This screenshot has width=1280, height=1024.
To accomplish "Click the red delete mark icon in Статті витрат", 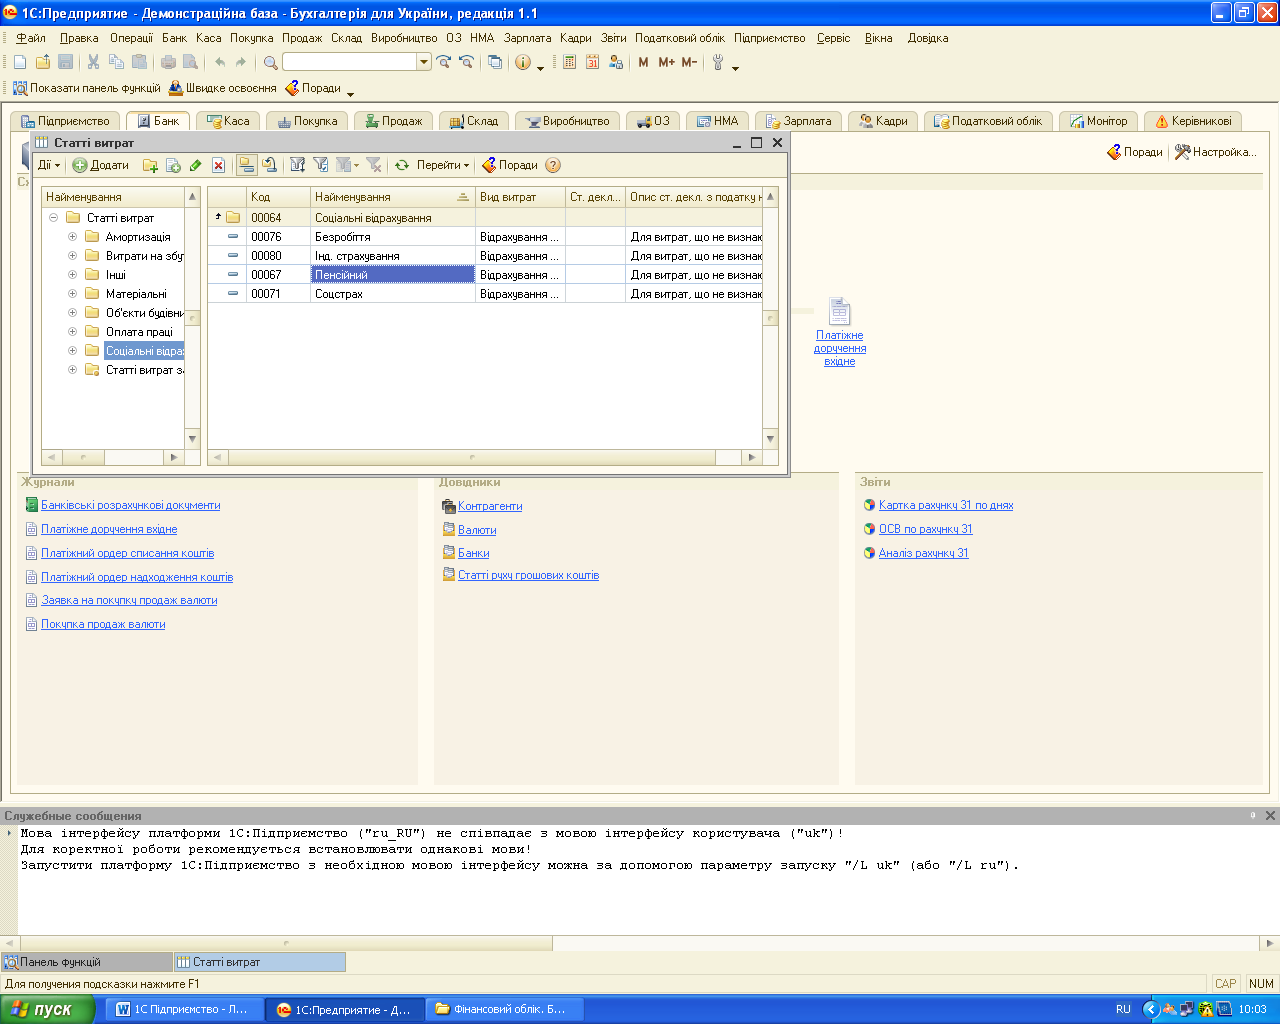I will (218, 165).
